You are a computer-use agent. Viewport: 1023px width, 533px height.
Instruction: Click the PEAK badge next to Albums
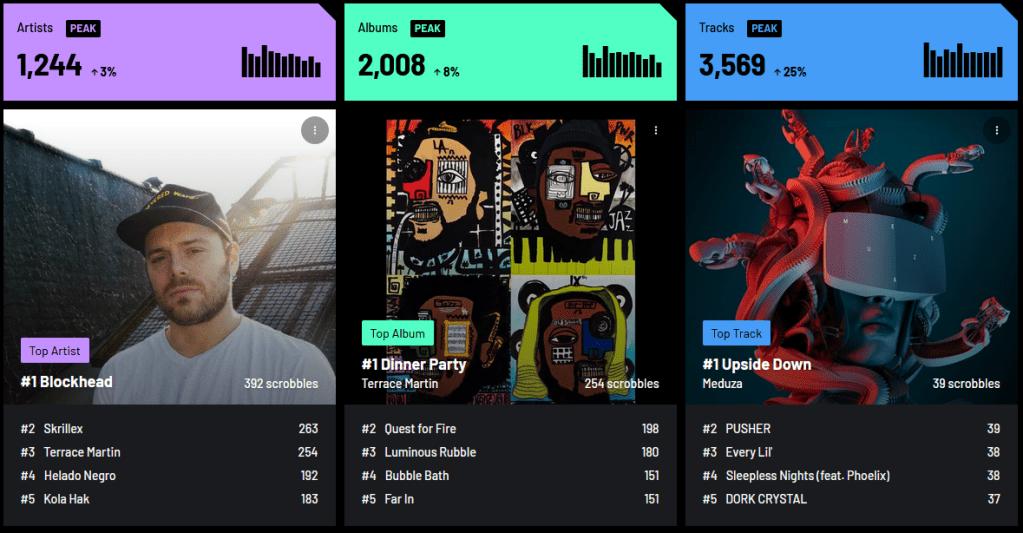(427, 28)
